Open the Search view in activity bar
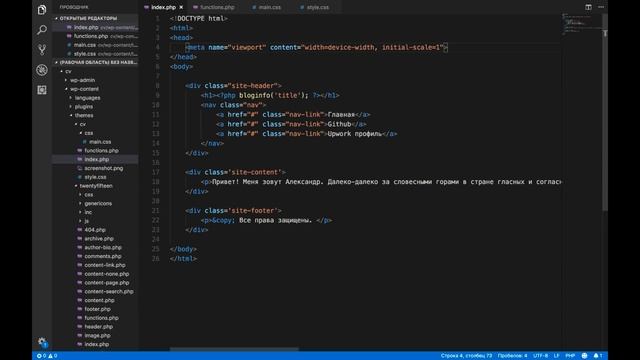Viewport: 640px width, 360px height. (42, 30)
